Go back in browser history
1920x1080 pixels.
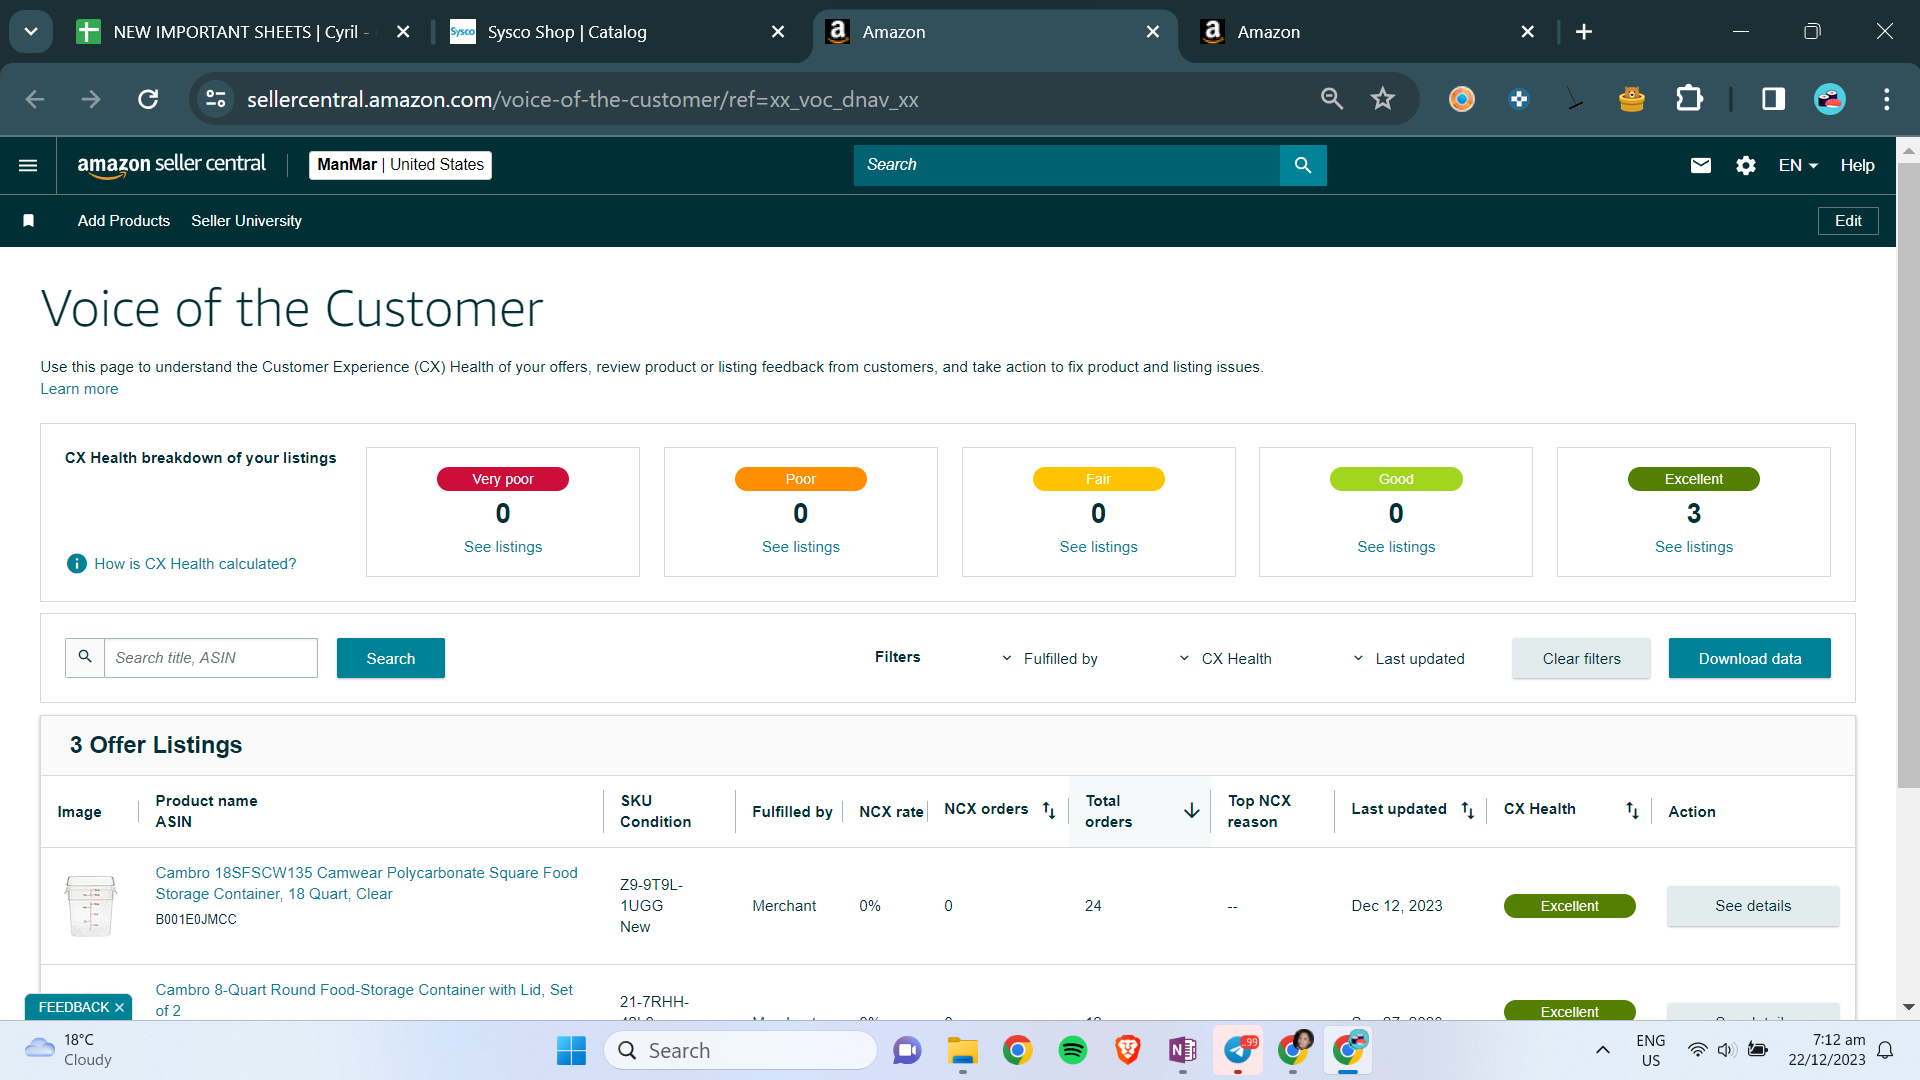[35, 99]
